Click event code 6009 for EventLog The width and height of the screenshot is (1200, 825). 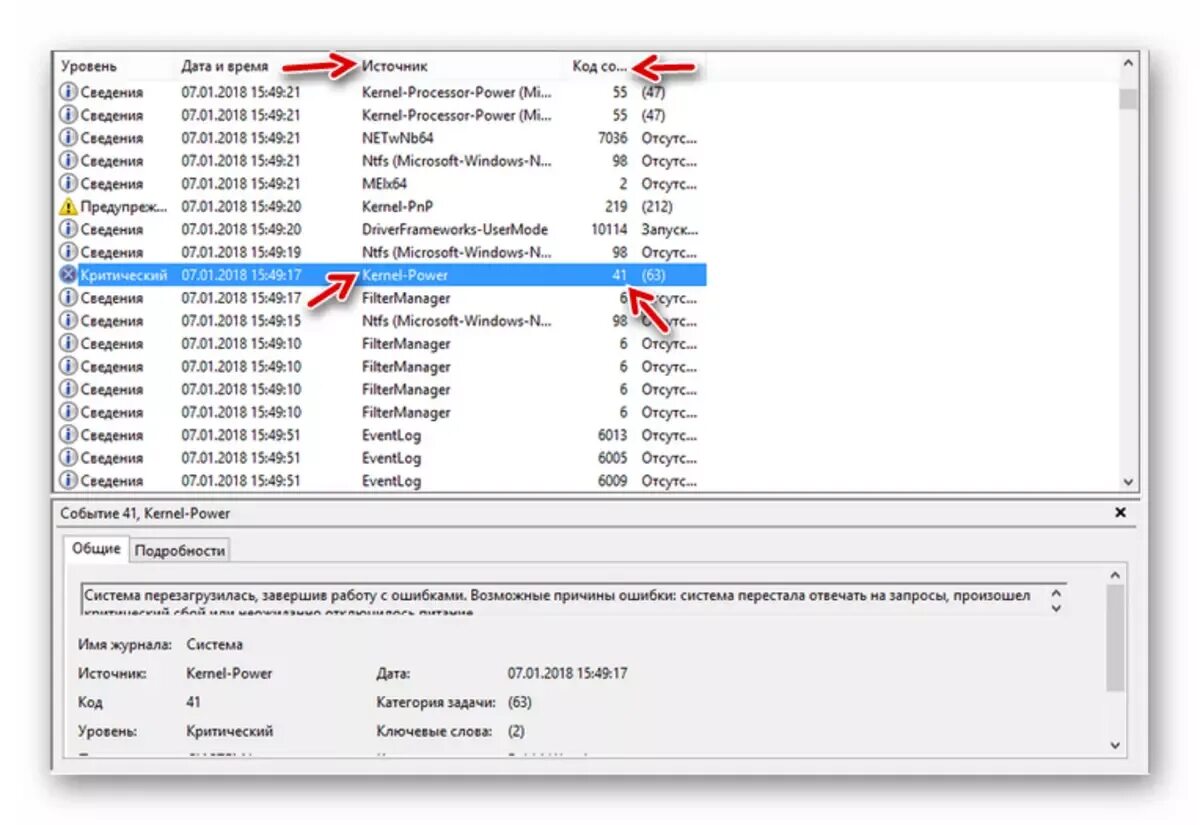(611, 481)
